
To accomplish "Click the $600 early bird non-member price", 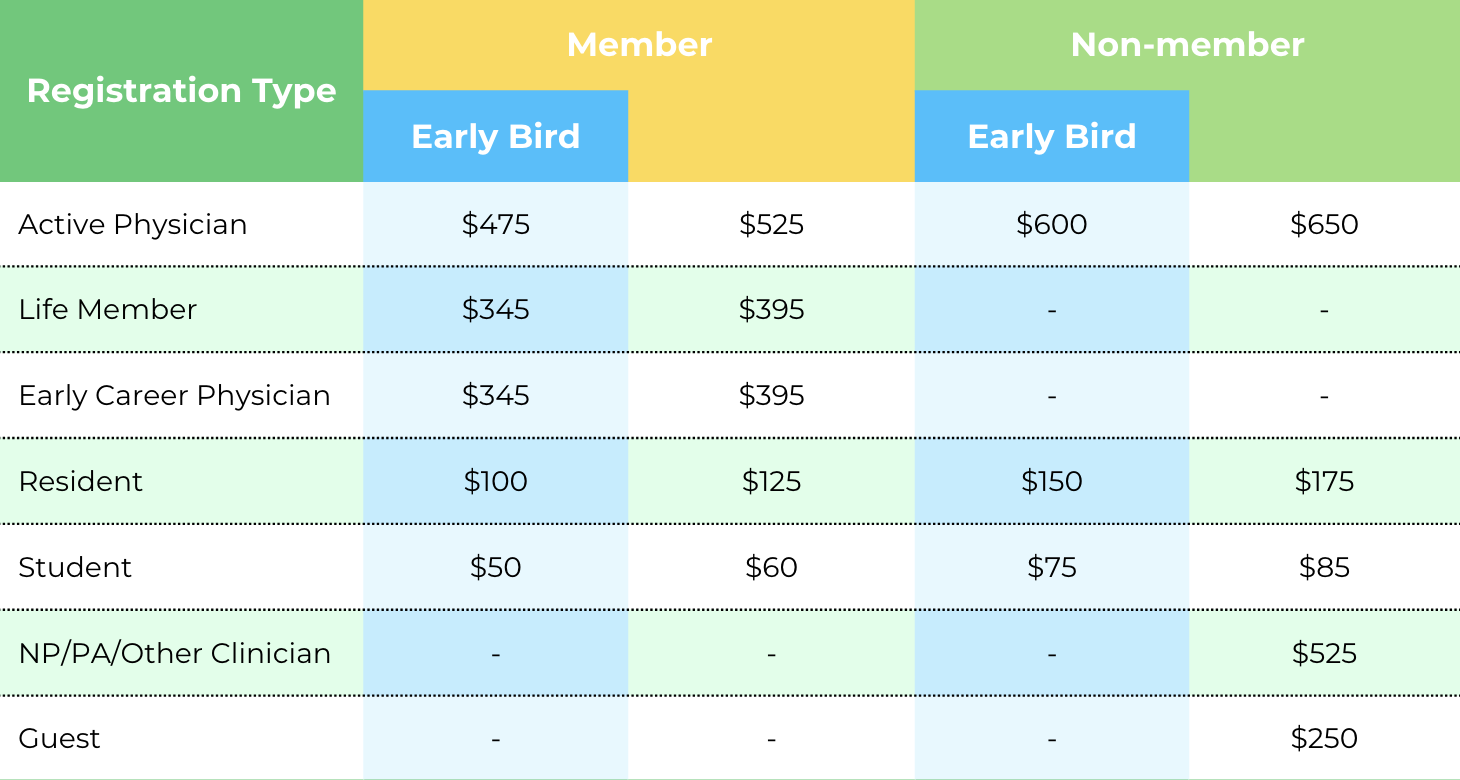I will tap(1051, 224).
